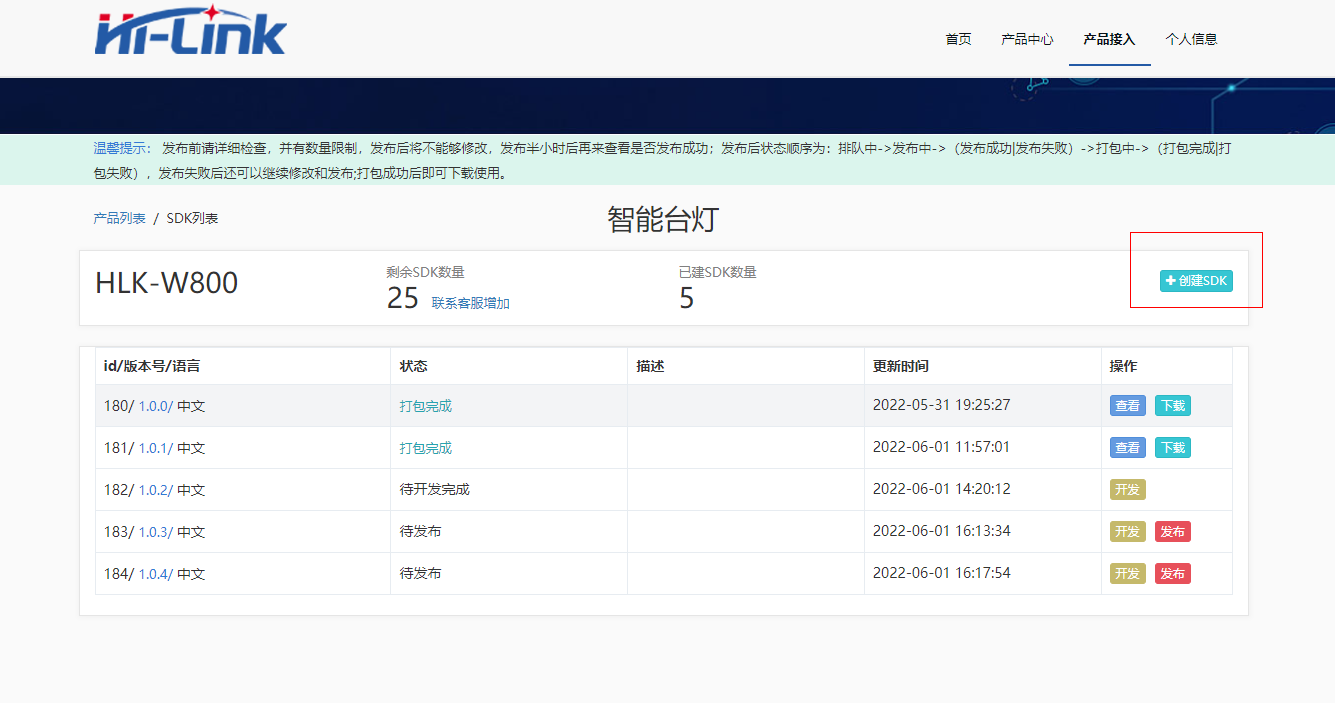This screenshot has height=703, width=1335.
Task: Open 个人信息 in top navigation
Action: 1191,39
